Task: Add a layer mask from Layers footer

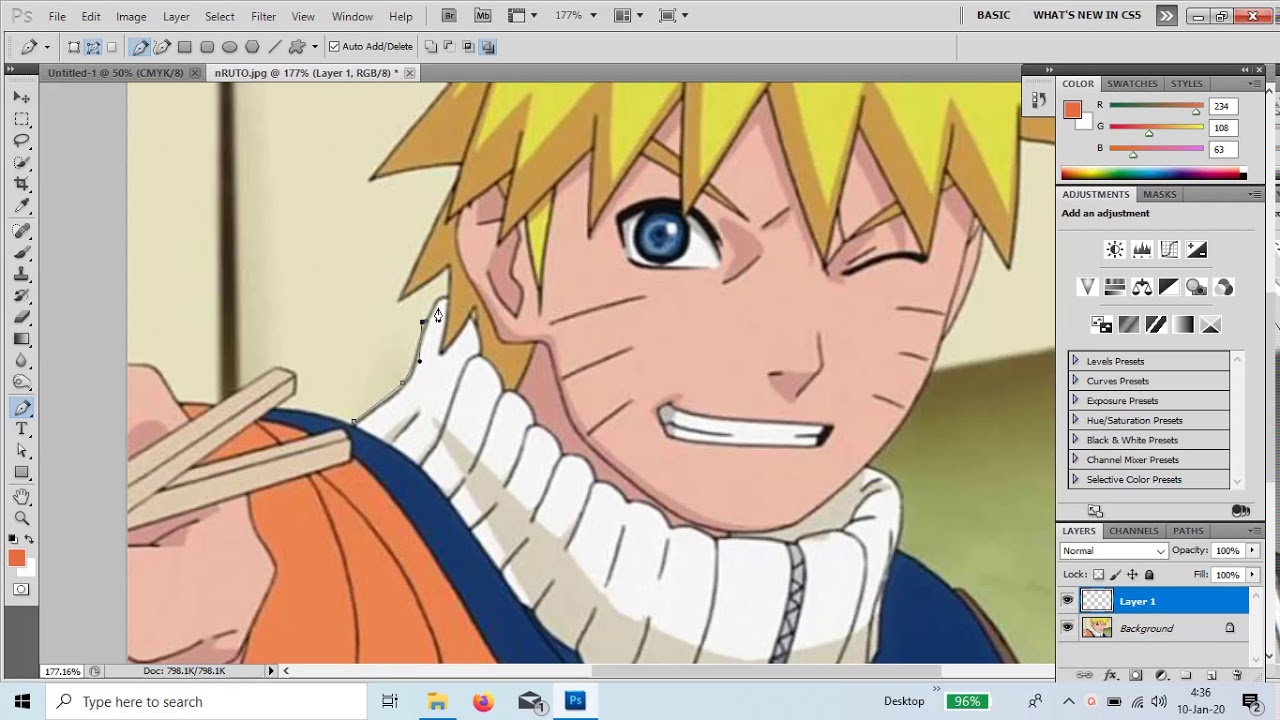Action: click(1136, 676)
